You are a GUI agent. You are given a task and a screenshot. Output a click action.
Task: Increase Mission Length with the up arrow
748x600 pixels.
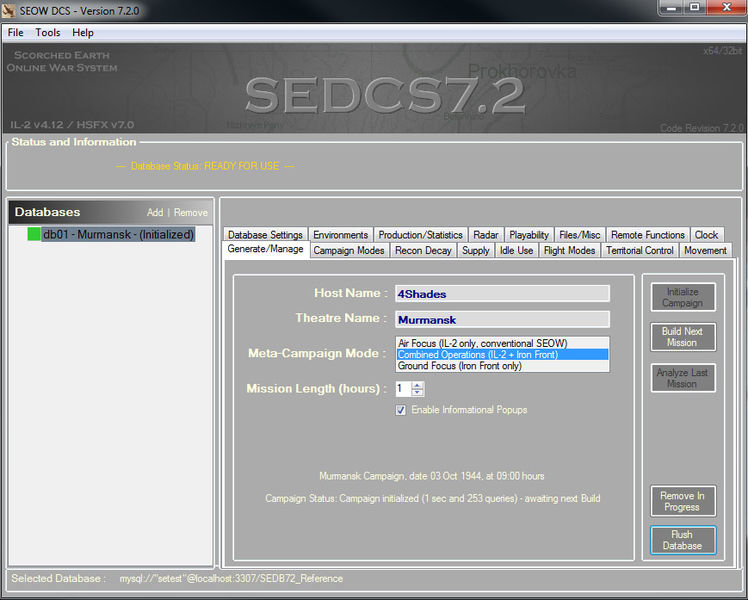418,384
